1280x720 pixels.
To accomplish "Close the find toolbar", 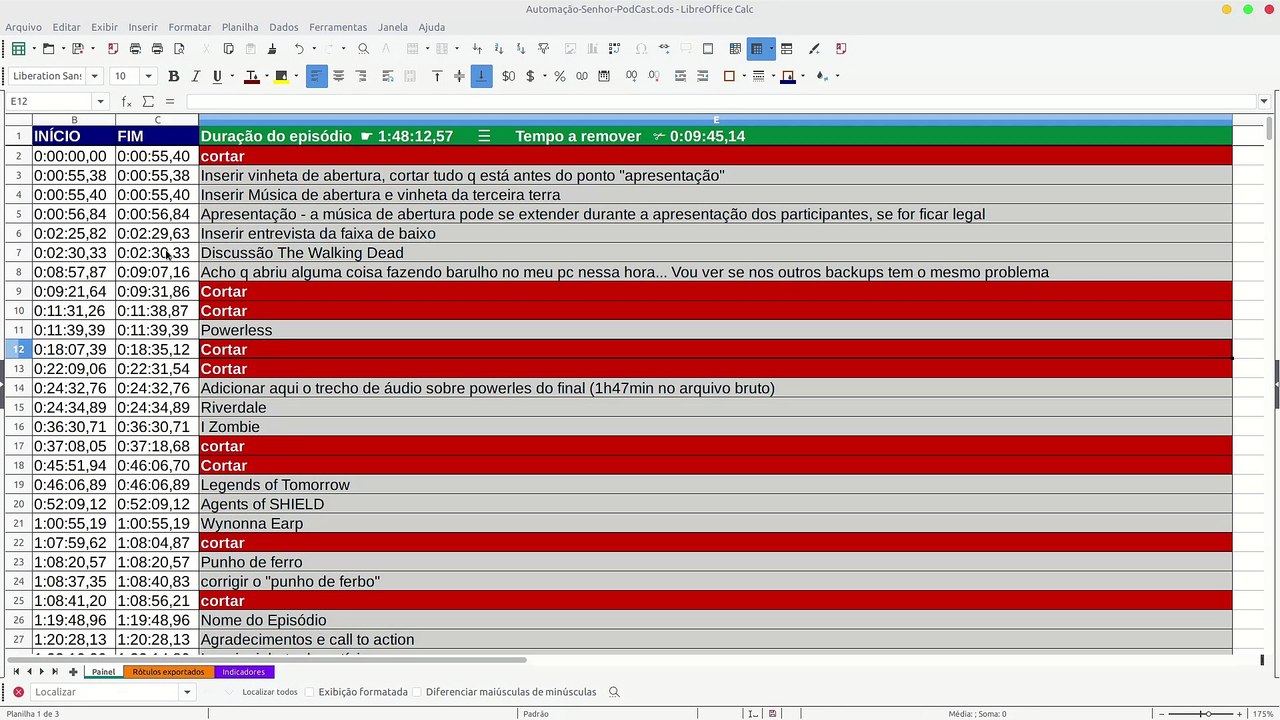I will coord(18,692).
